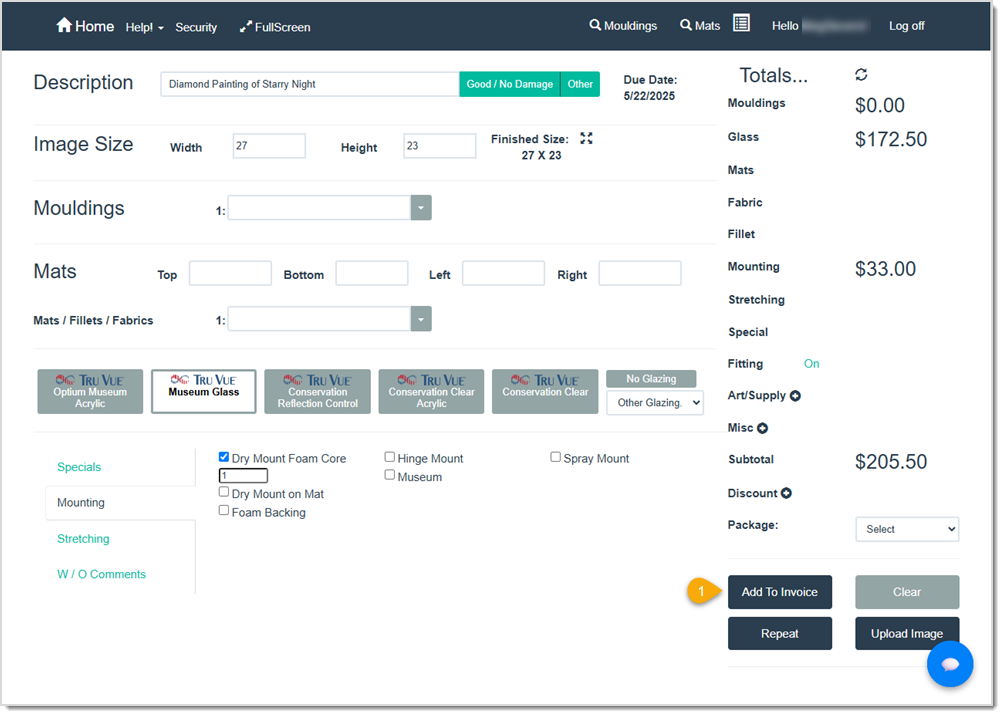This screenshot has height=716, width=1003.
Task: Click the Art/Supply plus icon
Action: click(795, 395)
